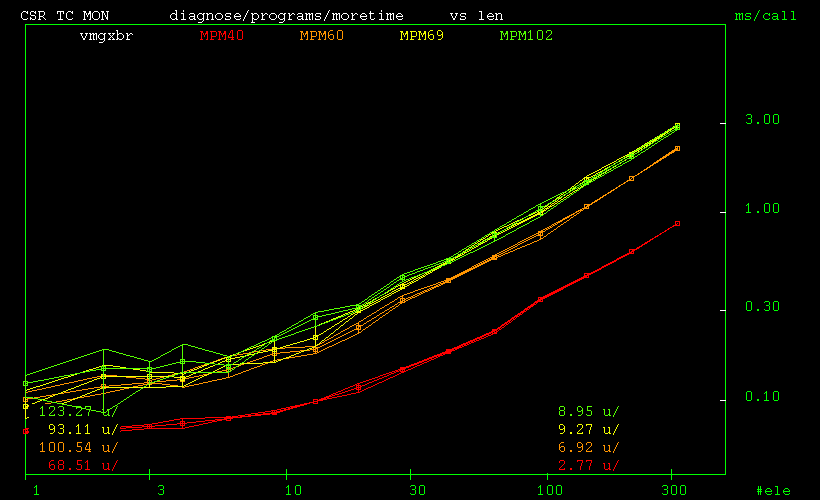Click the x-axis tick label 3
Viewport: 820px width, 500px height.
[161, 490]
